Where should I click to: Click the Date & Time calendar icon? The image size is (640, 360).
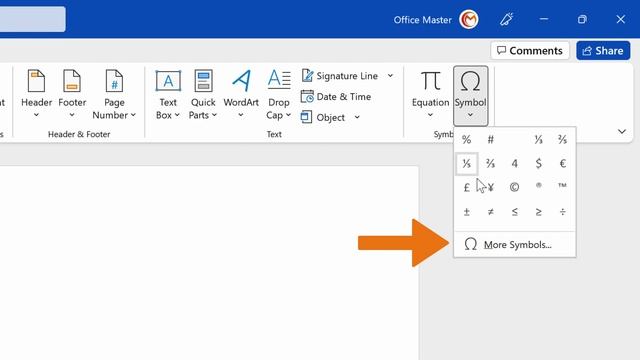click(307, 97)
